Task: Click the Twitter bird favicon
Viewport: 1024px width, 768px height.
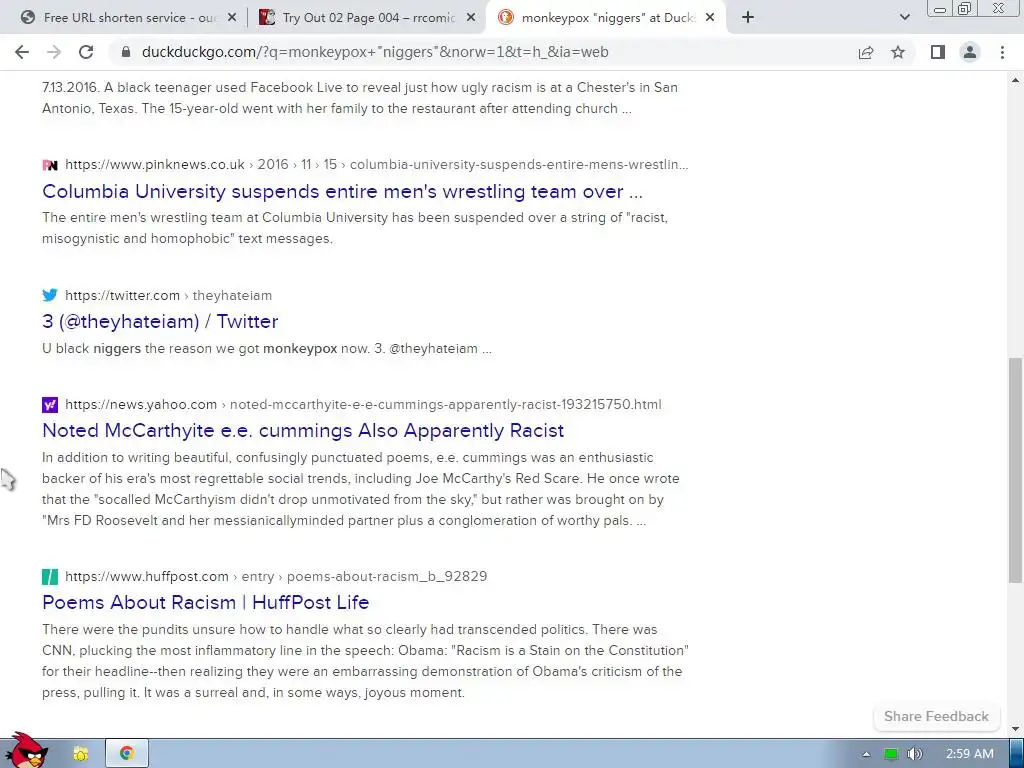Action: (x=50, y=295)
